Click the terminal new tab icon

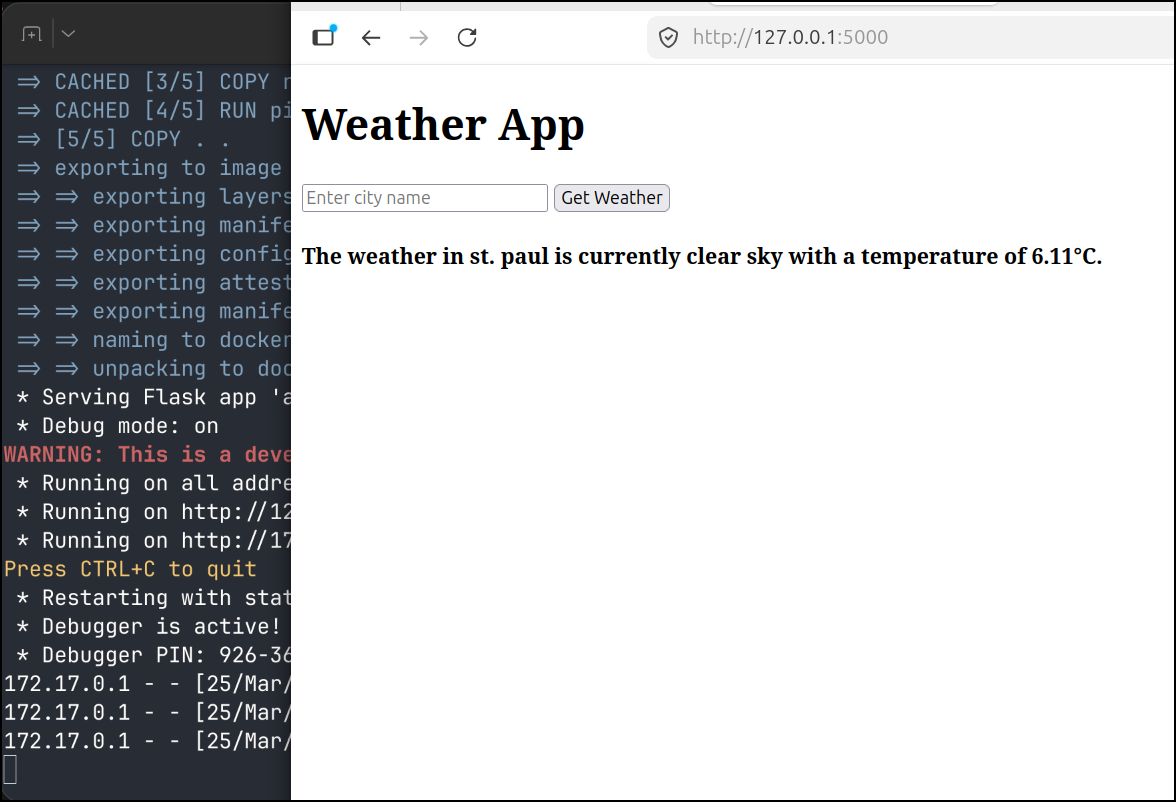pyautogui.click(x=32, y=34)
